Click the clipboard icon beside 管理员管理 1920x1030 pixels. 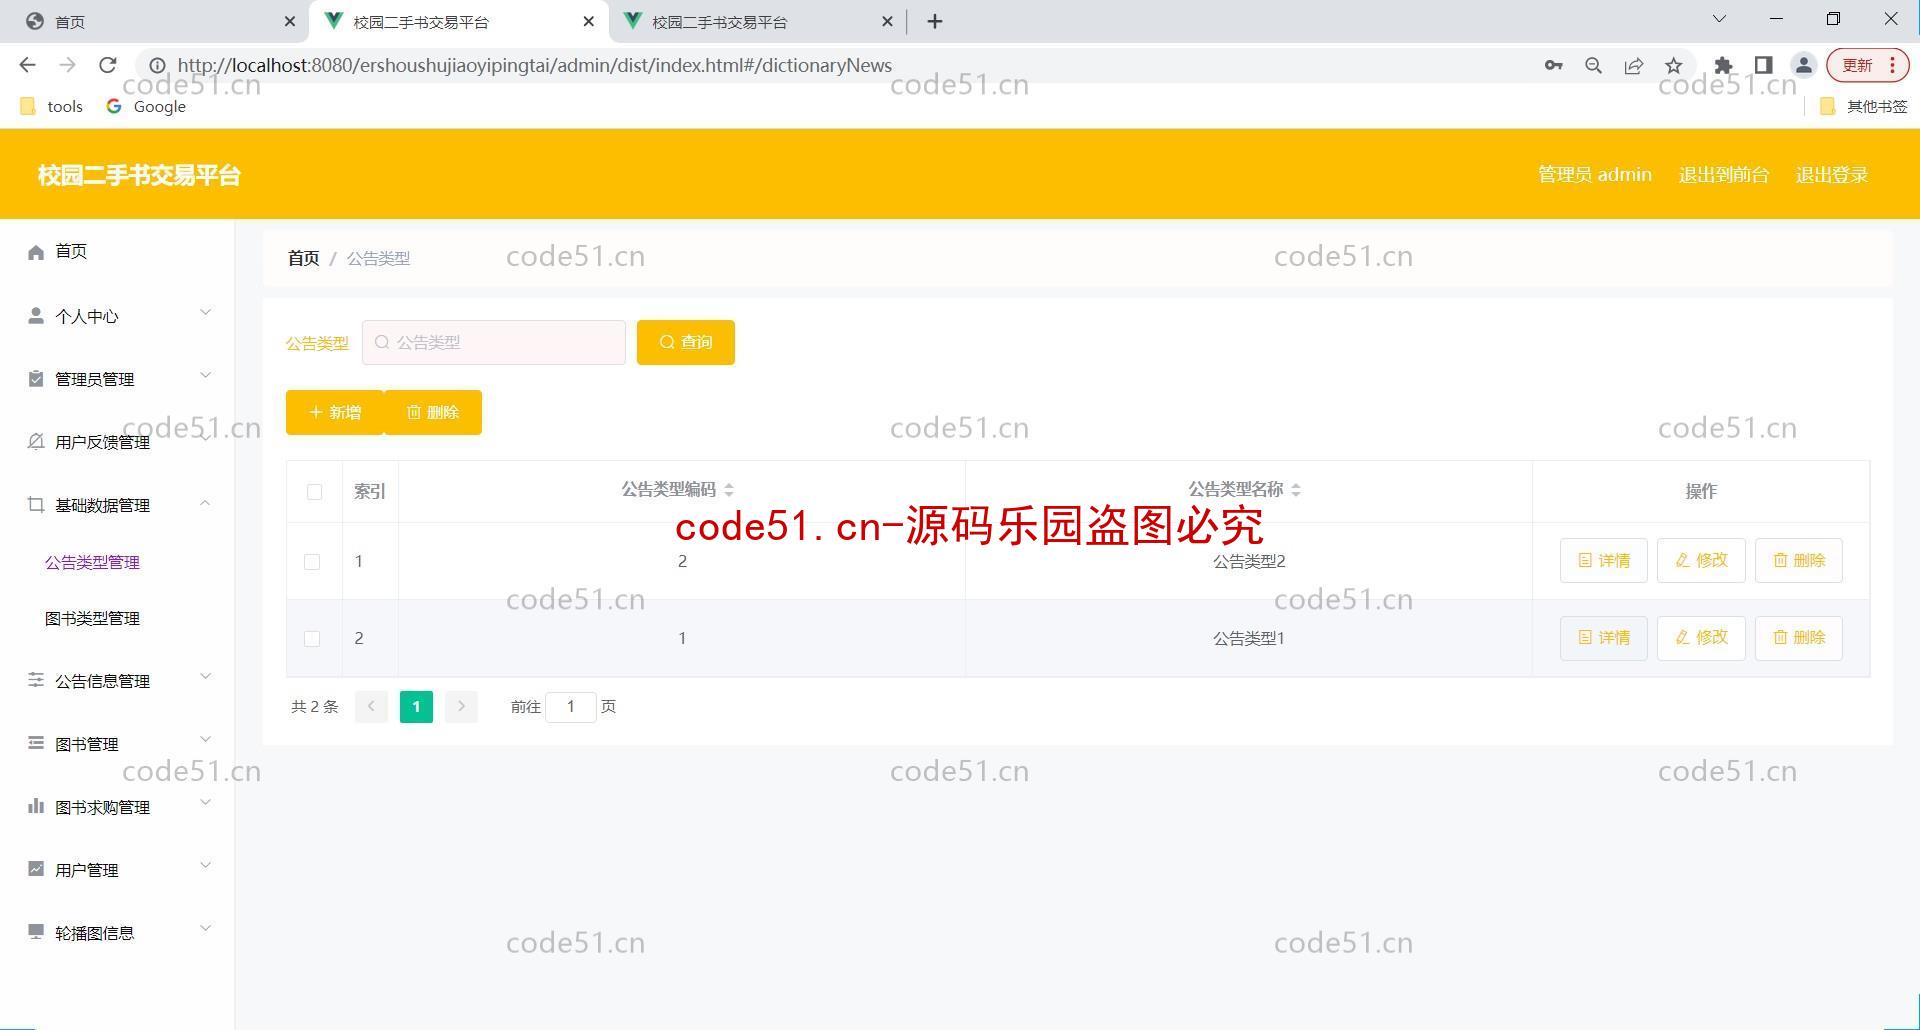coord(36,379)
